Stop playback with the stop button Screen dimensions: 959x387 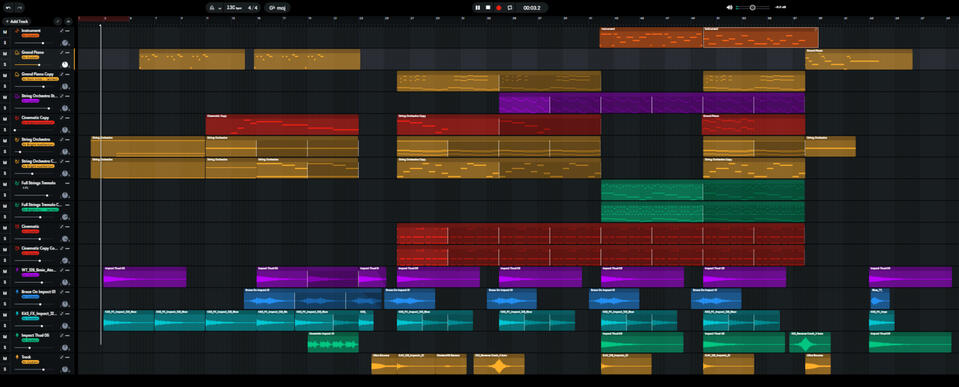(x=488, y=8)
